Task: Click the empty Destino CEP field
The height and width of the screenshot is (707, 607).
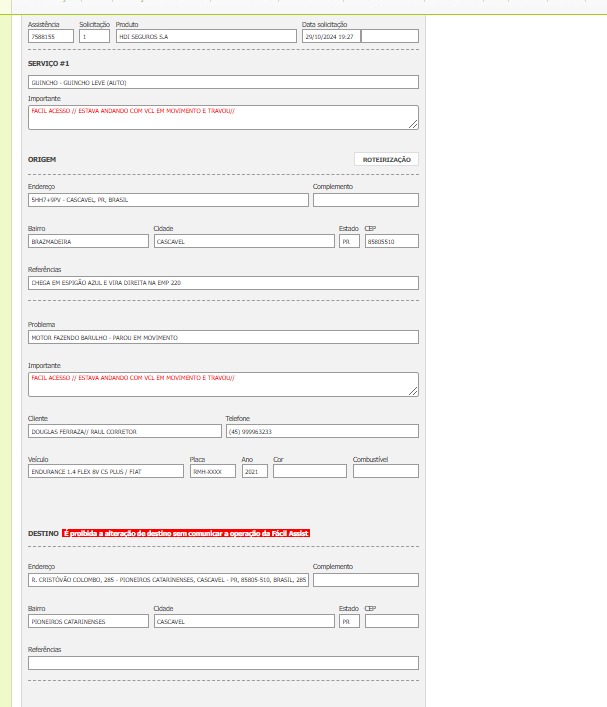Action: point(391,621)
